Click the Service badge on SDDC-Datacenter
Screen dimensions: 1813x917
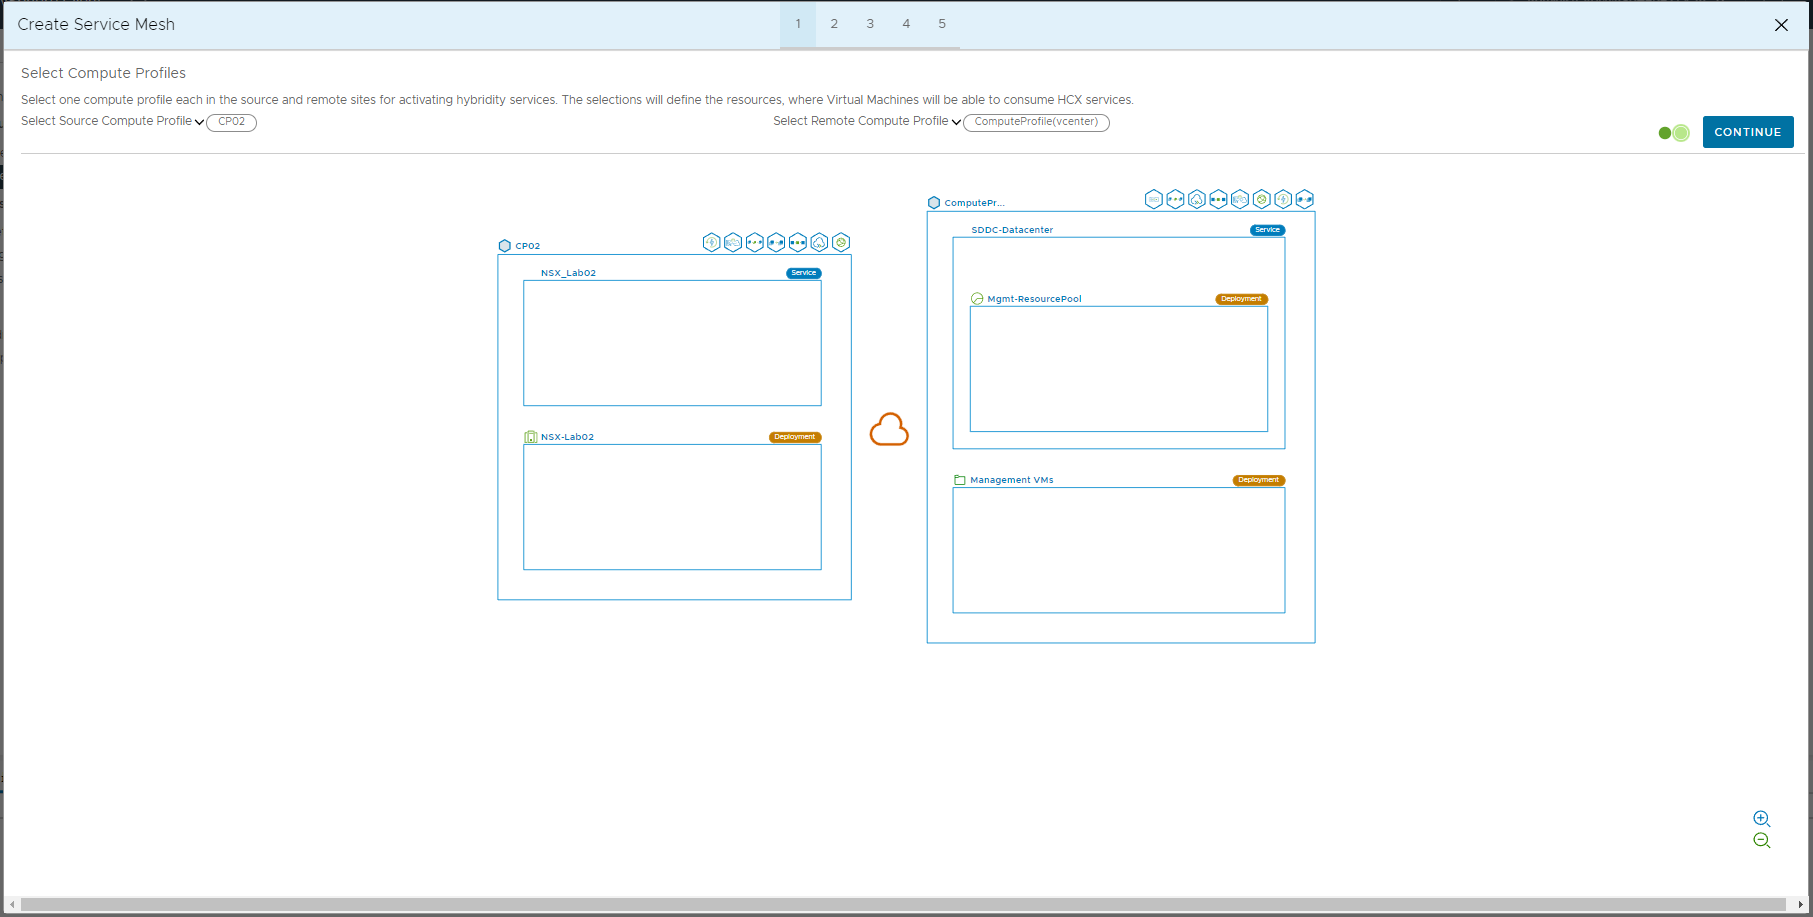[1267, 230]
